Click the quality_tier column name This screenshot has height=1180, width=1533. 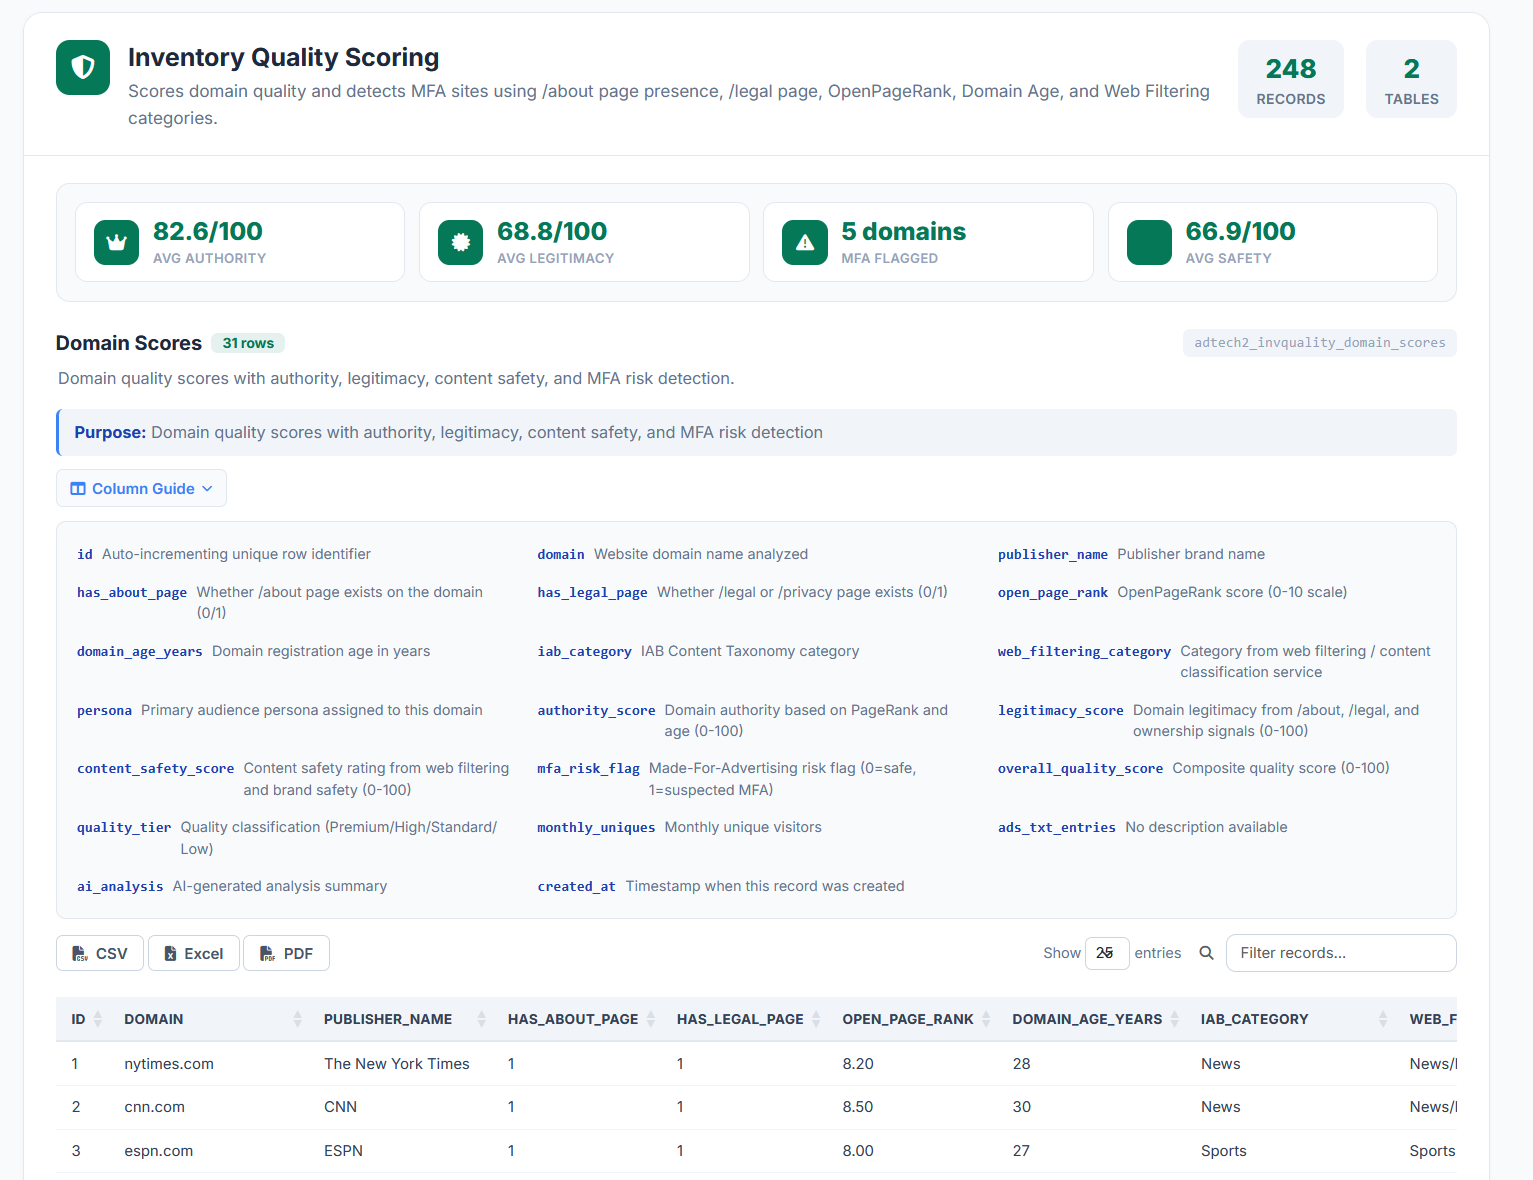coord(124,827)
